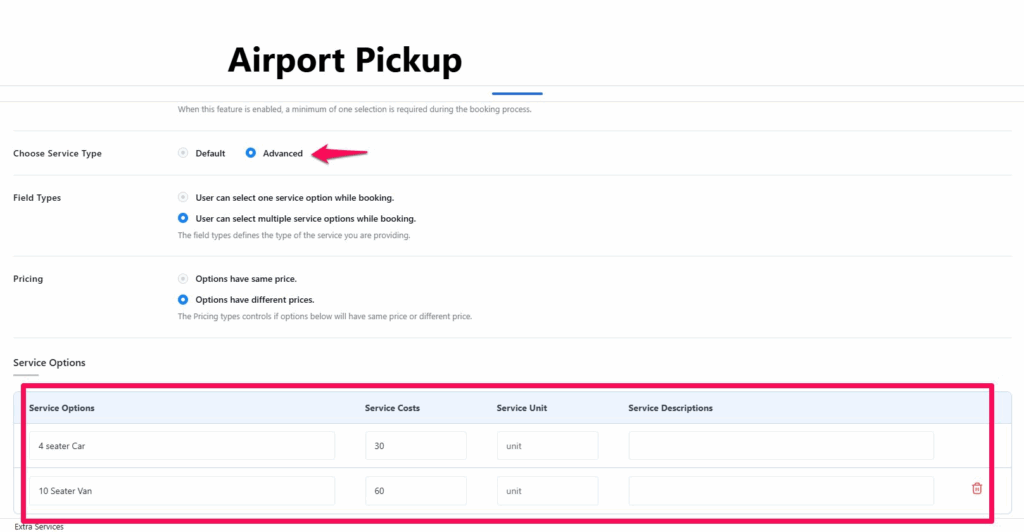Select the Advanced service type

251,153
